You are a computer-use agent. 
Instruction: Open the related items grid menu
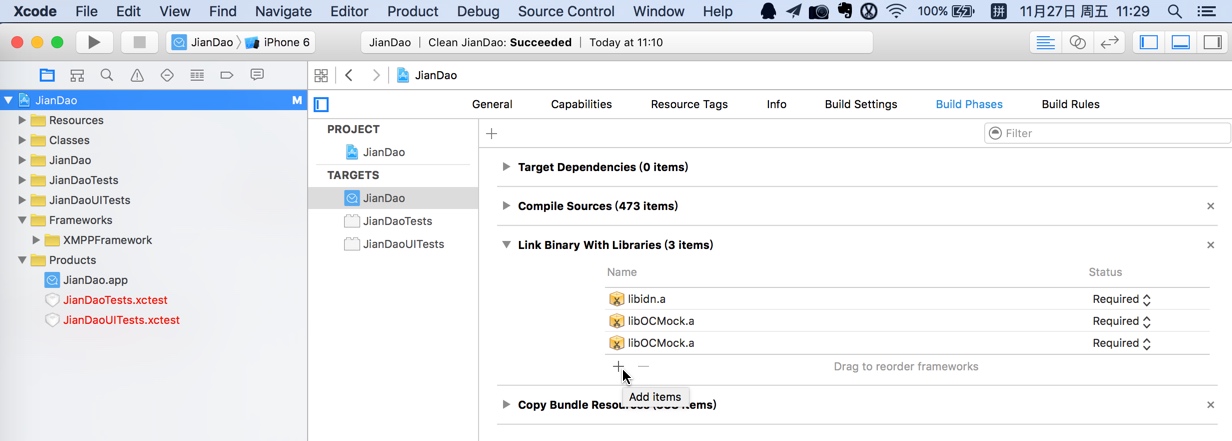click(x=321, y=75)
